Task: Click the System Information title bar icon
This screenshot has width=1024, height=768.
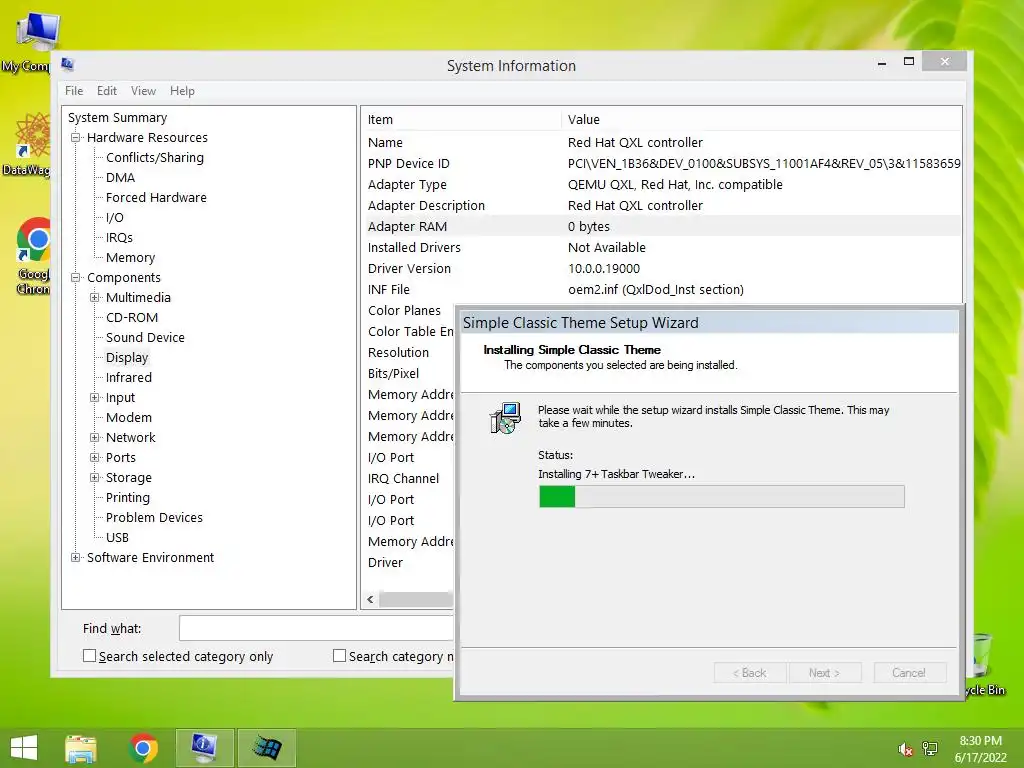Action: tap(67, 64)
